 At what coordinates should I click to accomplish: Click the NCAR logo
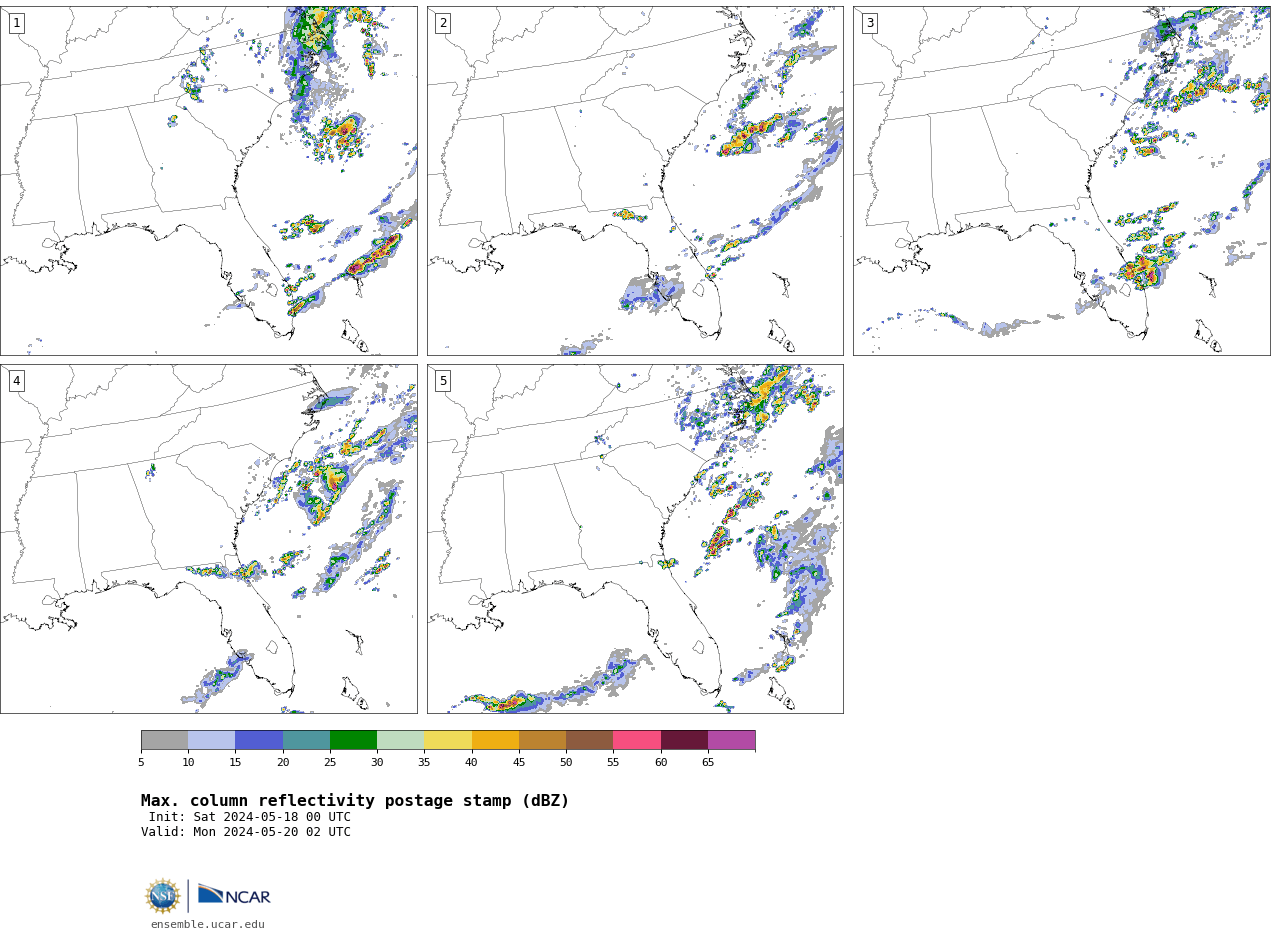point(234,895)
